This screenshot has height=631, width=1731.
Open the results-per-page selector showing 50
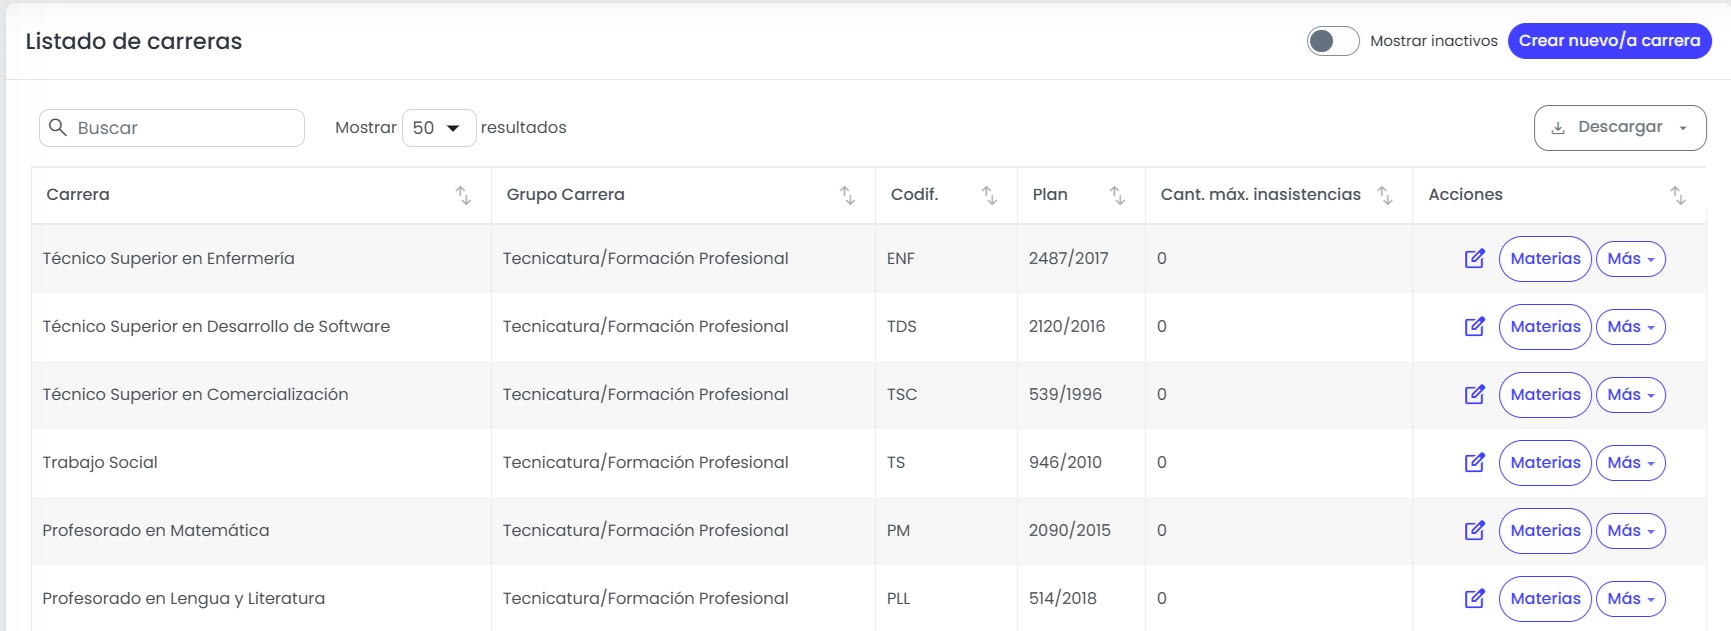439,128
